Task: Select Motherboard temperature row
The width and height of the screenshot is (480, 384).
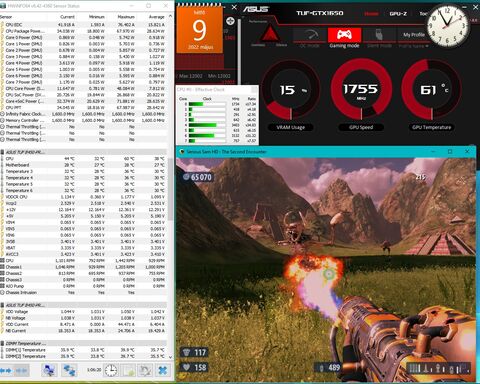Action: (x=83, y=165)
